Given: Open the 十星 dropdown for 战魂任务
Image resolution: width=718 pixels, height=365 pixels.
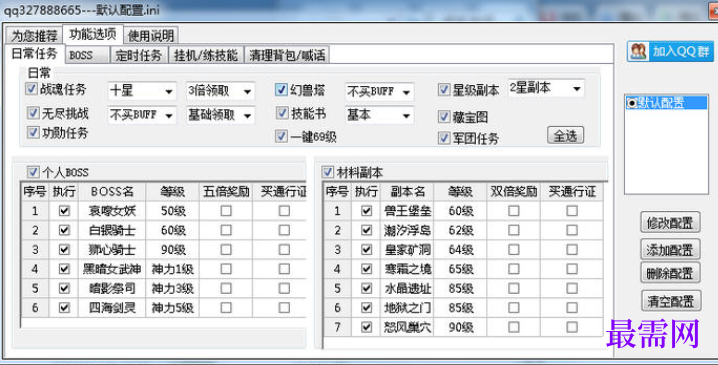Looking at the screenshot, I should pos(141,91).
